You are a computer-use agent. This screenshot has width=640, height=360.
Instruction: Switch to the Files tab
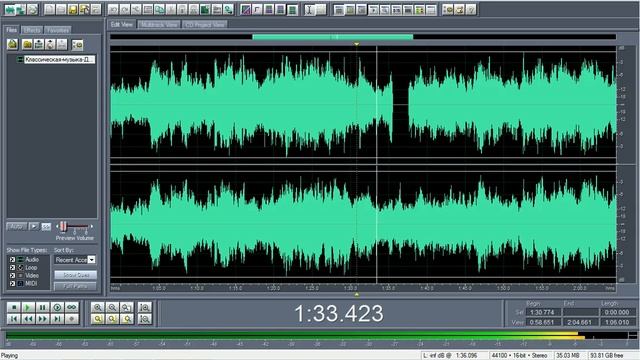pos(11,30)
